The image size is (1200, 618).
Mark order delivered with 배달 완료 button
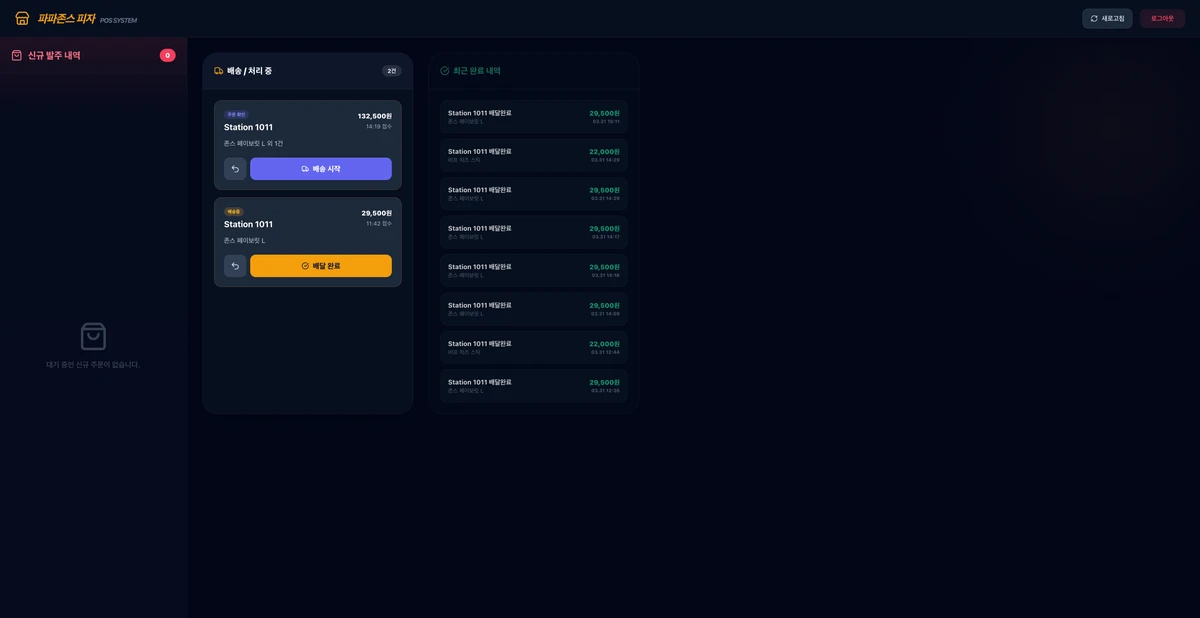[320, 266]
